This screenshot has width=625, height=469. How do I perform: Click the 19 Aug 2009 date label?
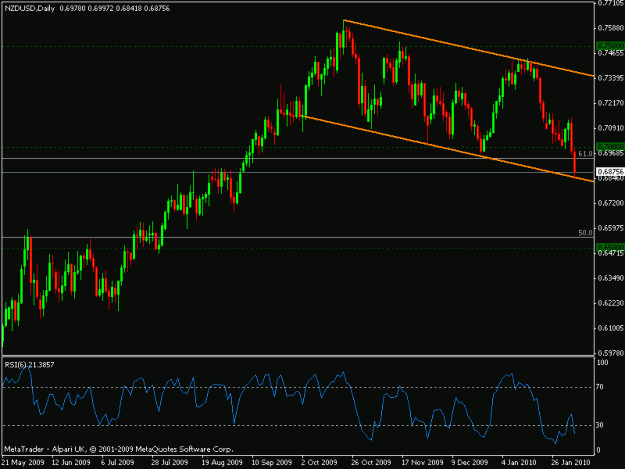point(222,463)
